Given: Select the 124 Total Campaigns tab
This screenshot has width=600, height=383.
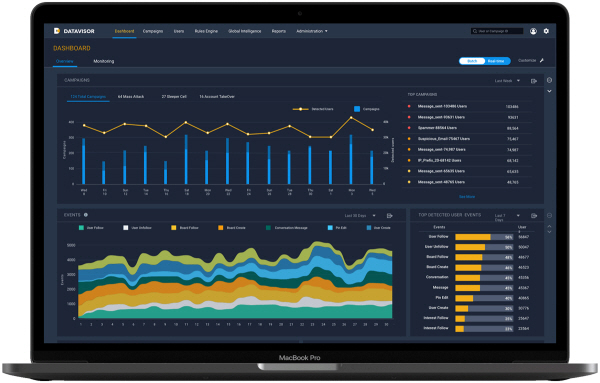Looking at the screenshot, I should (x=88, y=96).
